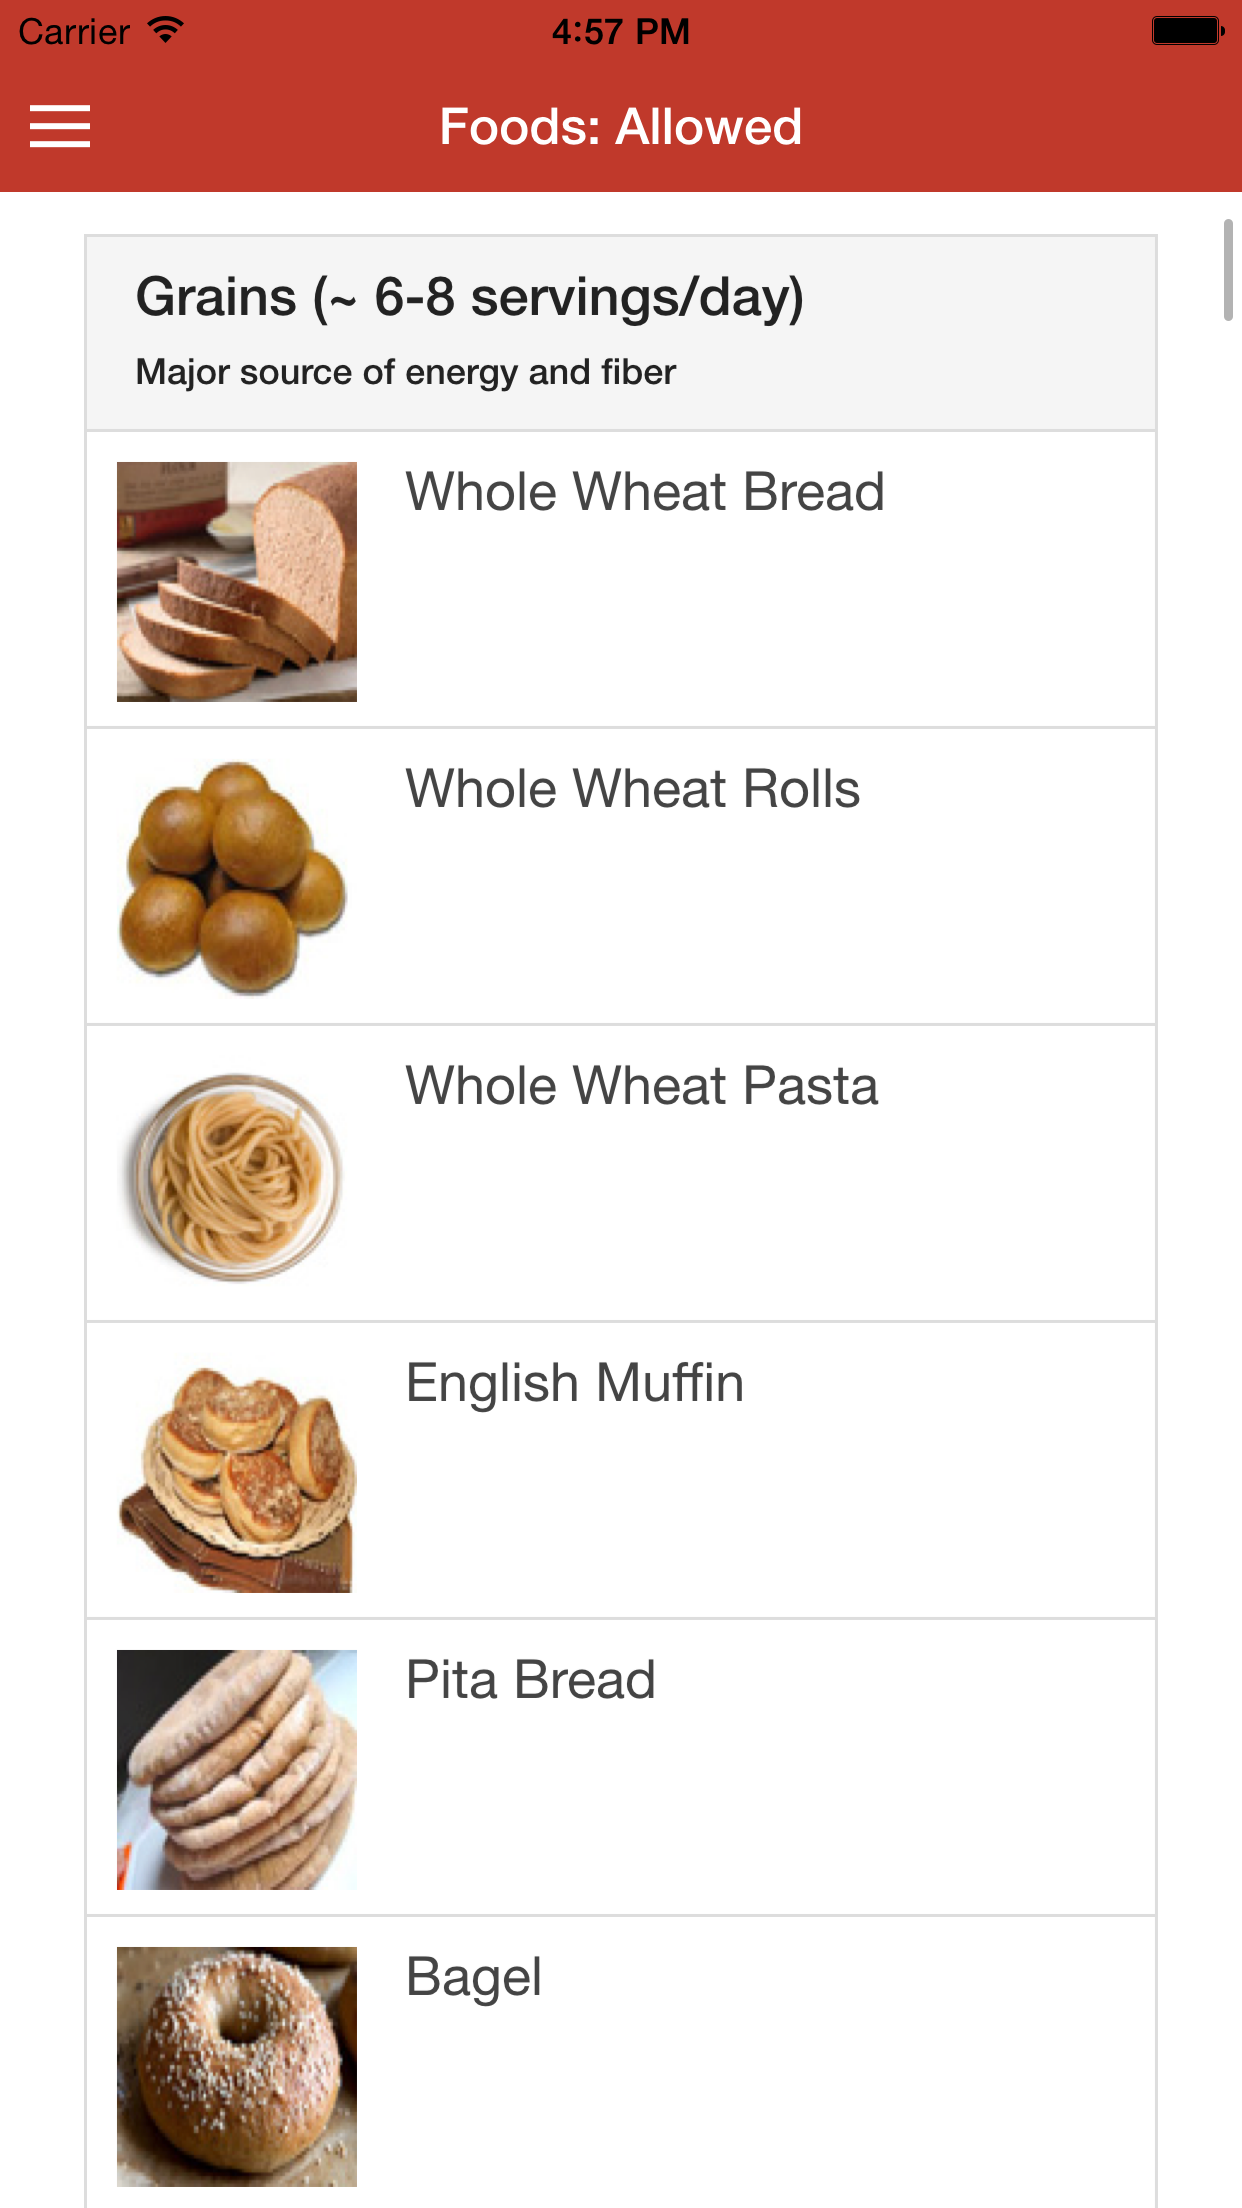Select the Whole Wheat Rolls label
Image resolution: width=1242 pixels, height=2208 pixels.
click(x=632, y=789)
